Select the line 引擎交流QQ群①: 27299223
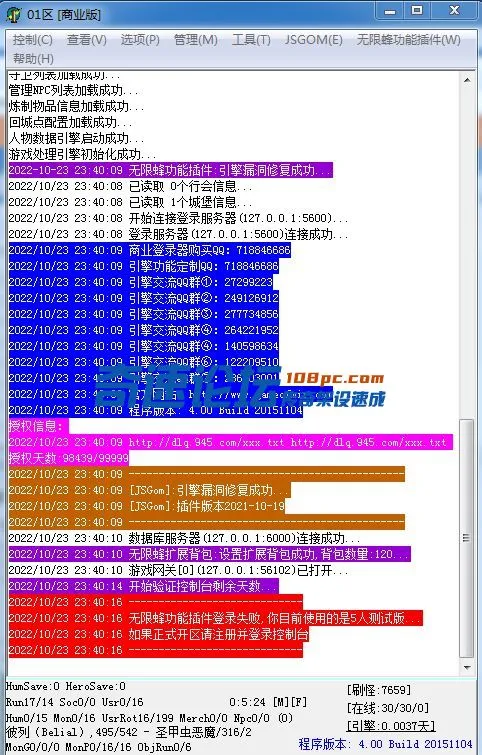The height and width of the screenshot is (755, 482). pos(141,282)
